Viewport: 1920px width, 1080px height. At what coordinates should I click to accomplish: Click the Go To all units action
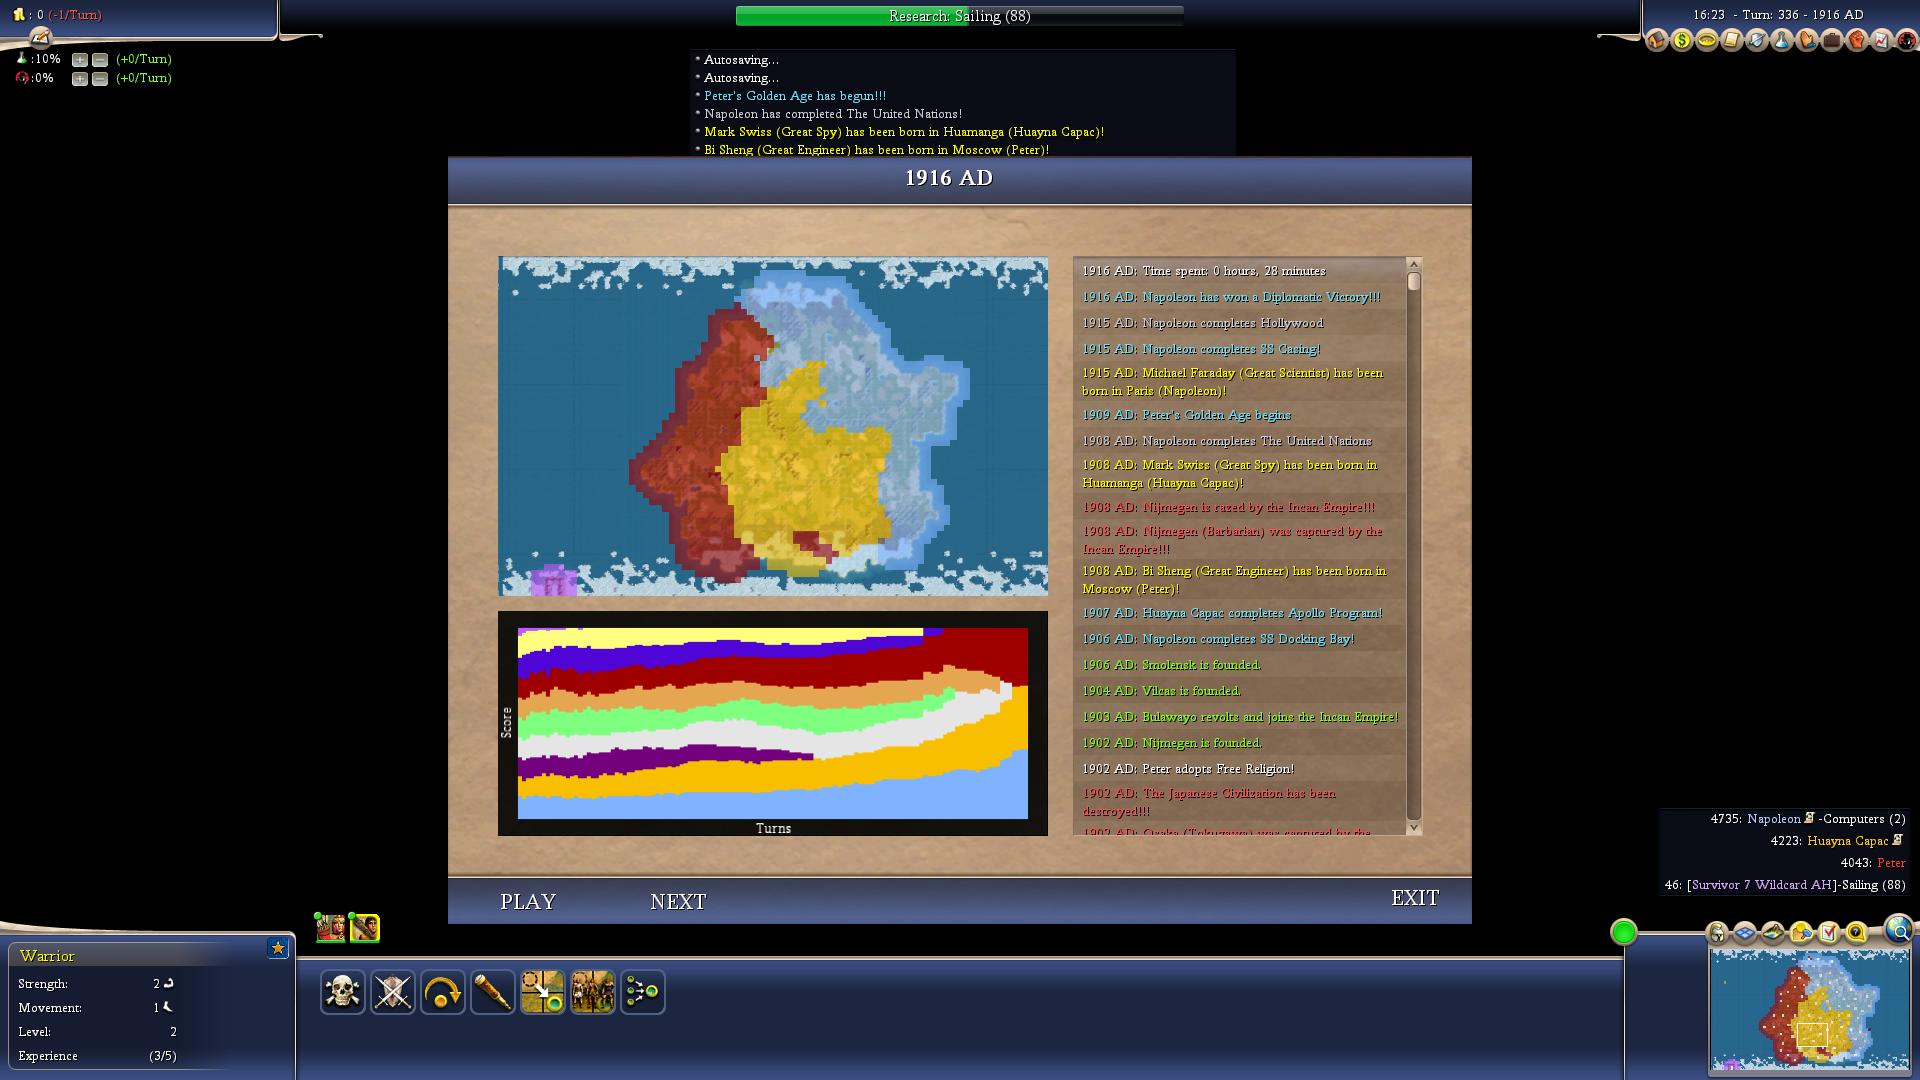[593, 992]
